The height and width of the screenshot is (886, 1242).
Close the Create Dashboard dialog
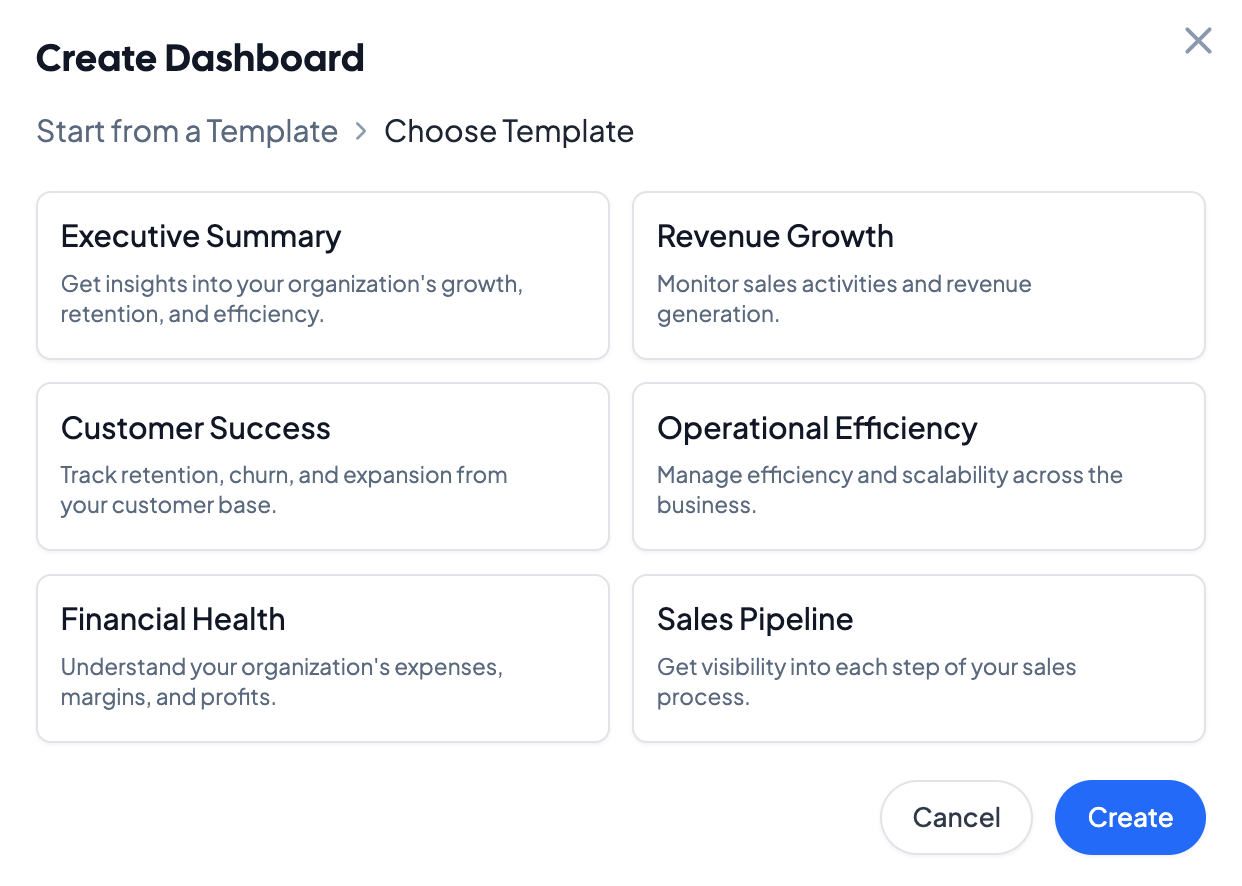pos(1198,41)
